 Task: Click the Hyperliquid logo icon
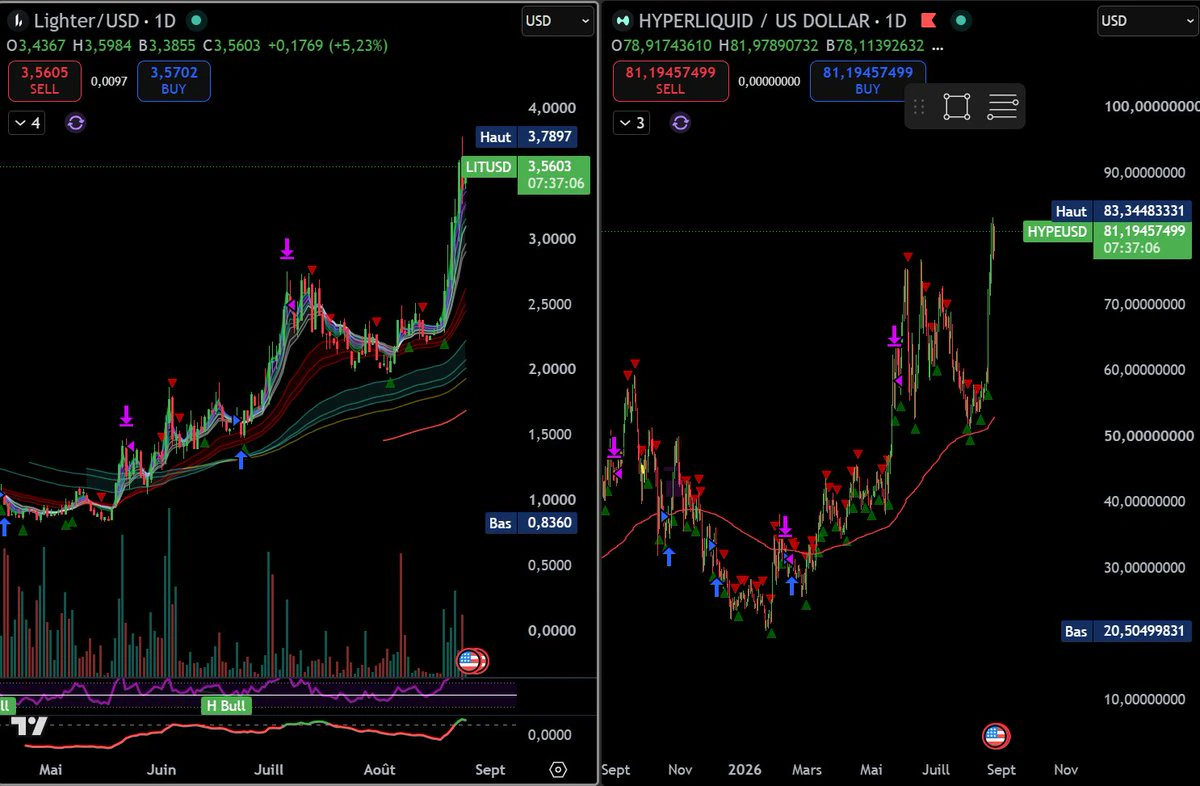click(624, 20)
